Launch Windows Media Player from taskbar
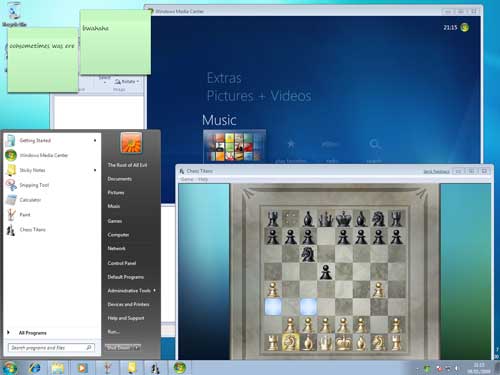Screen dimensions: 500x375 82,368
